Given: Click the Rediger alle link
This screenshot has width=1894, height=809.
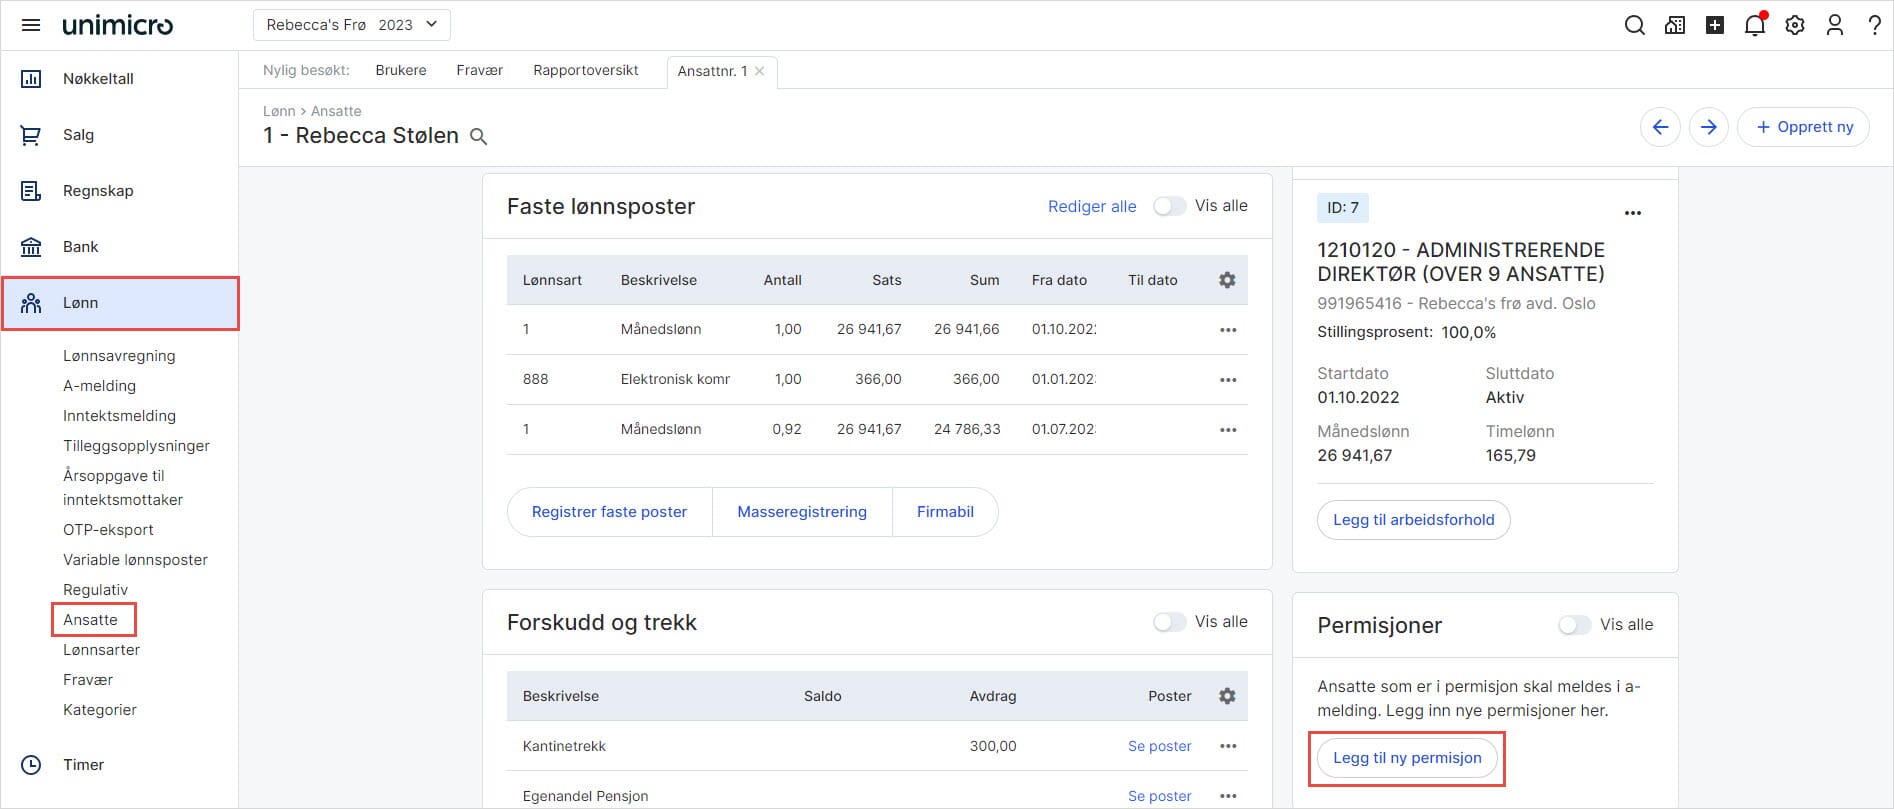Looking at the screenshot, I should (1091, 207).
